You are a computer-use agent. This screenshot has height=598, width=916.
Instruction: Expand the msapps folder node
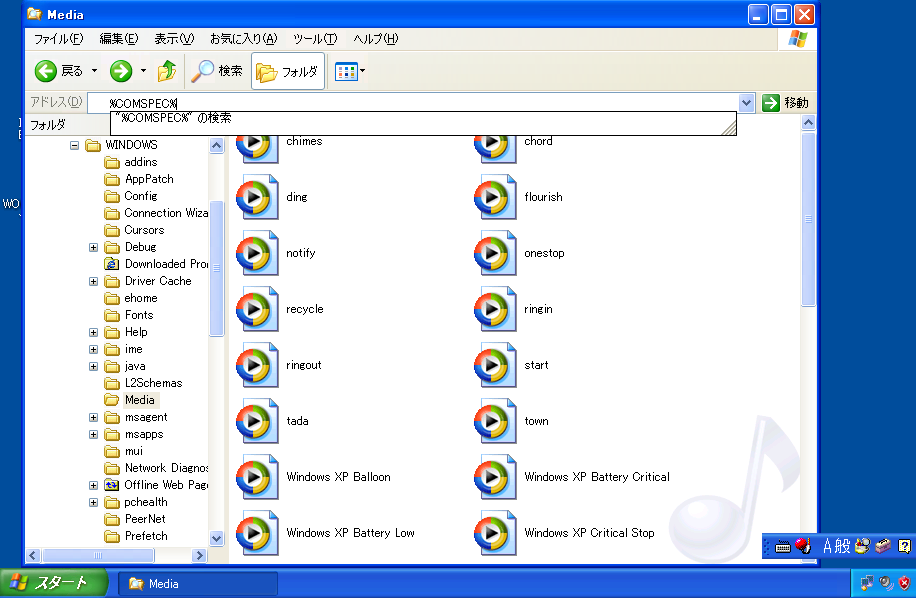[x=93, y=434]
